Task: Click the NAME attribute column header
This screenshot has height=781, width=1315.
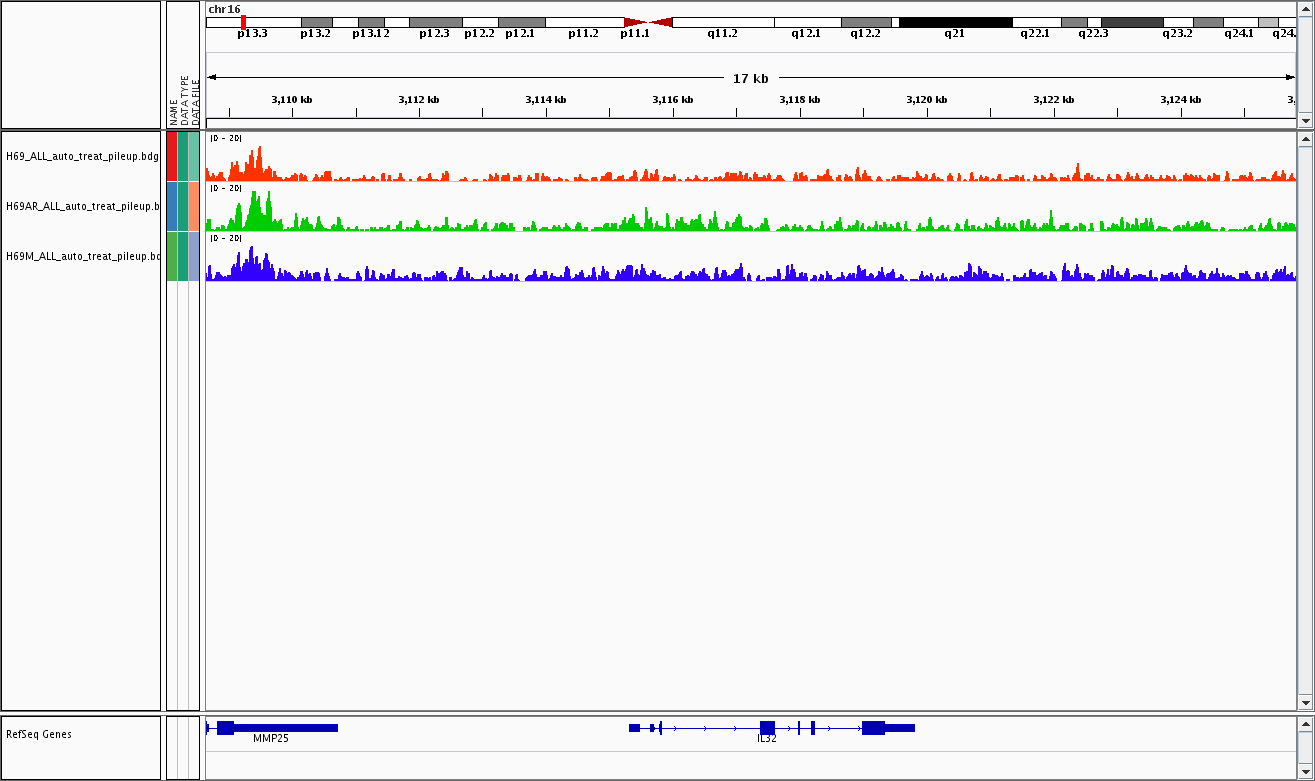Action: (173, 110)
